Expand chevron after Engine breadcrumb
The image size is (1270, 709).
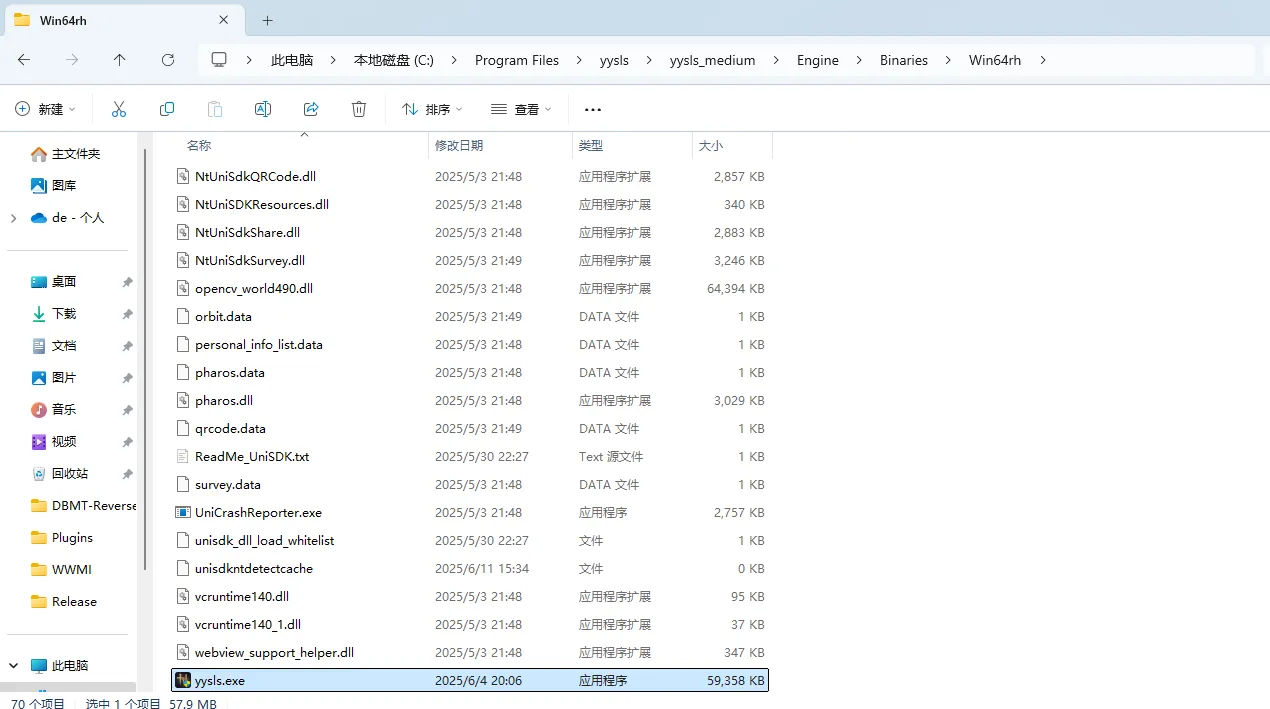[x=860, y=60]
